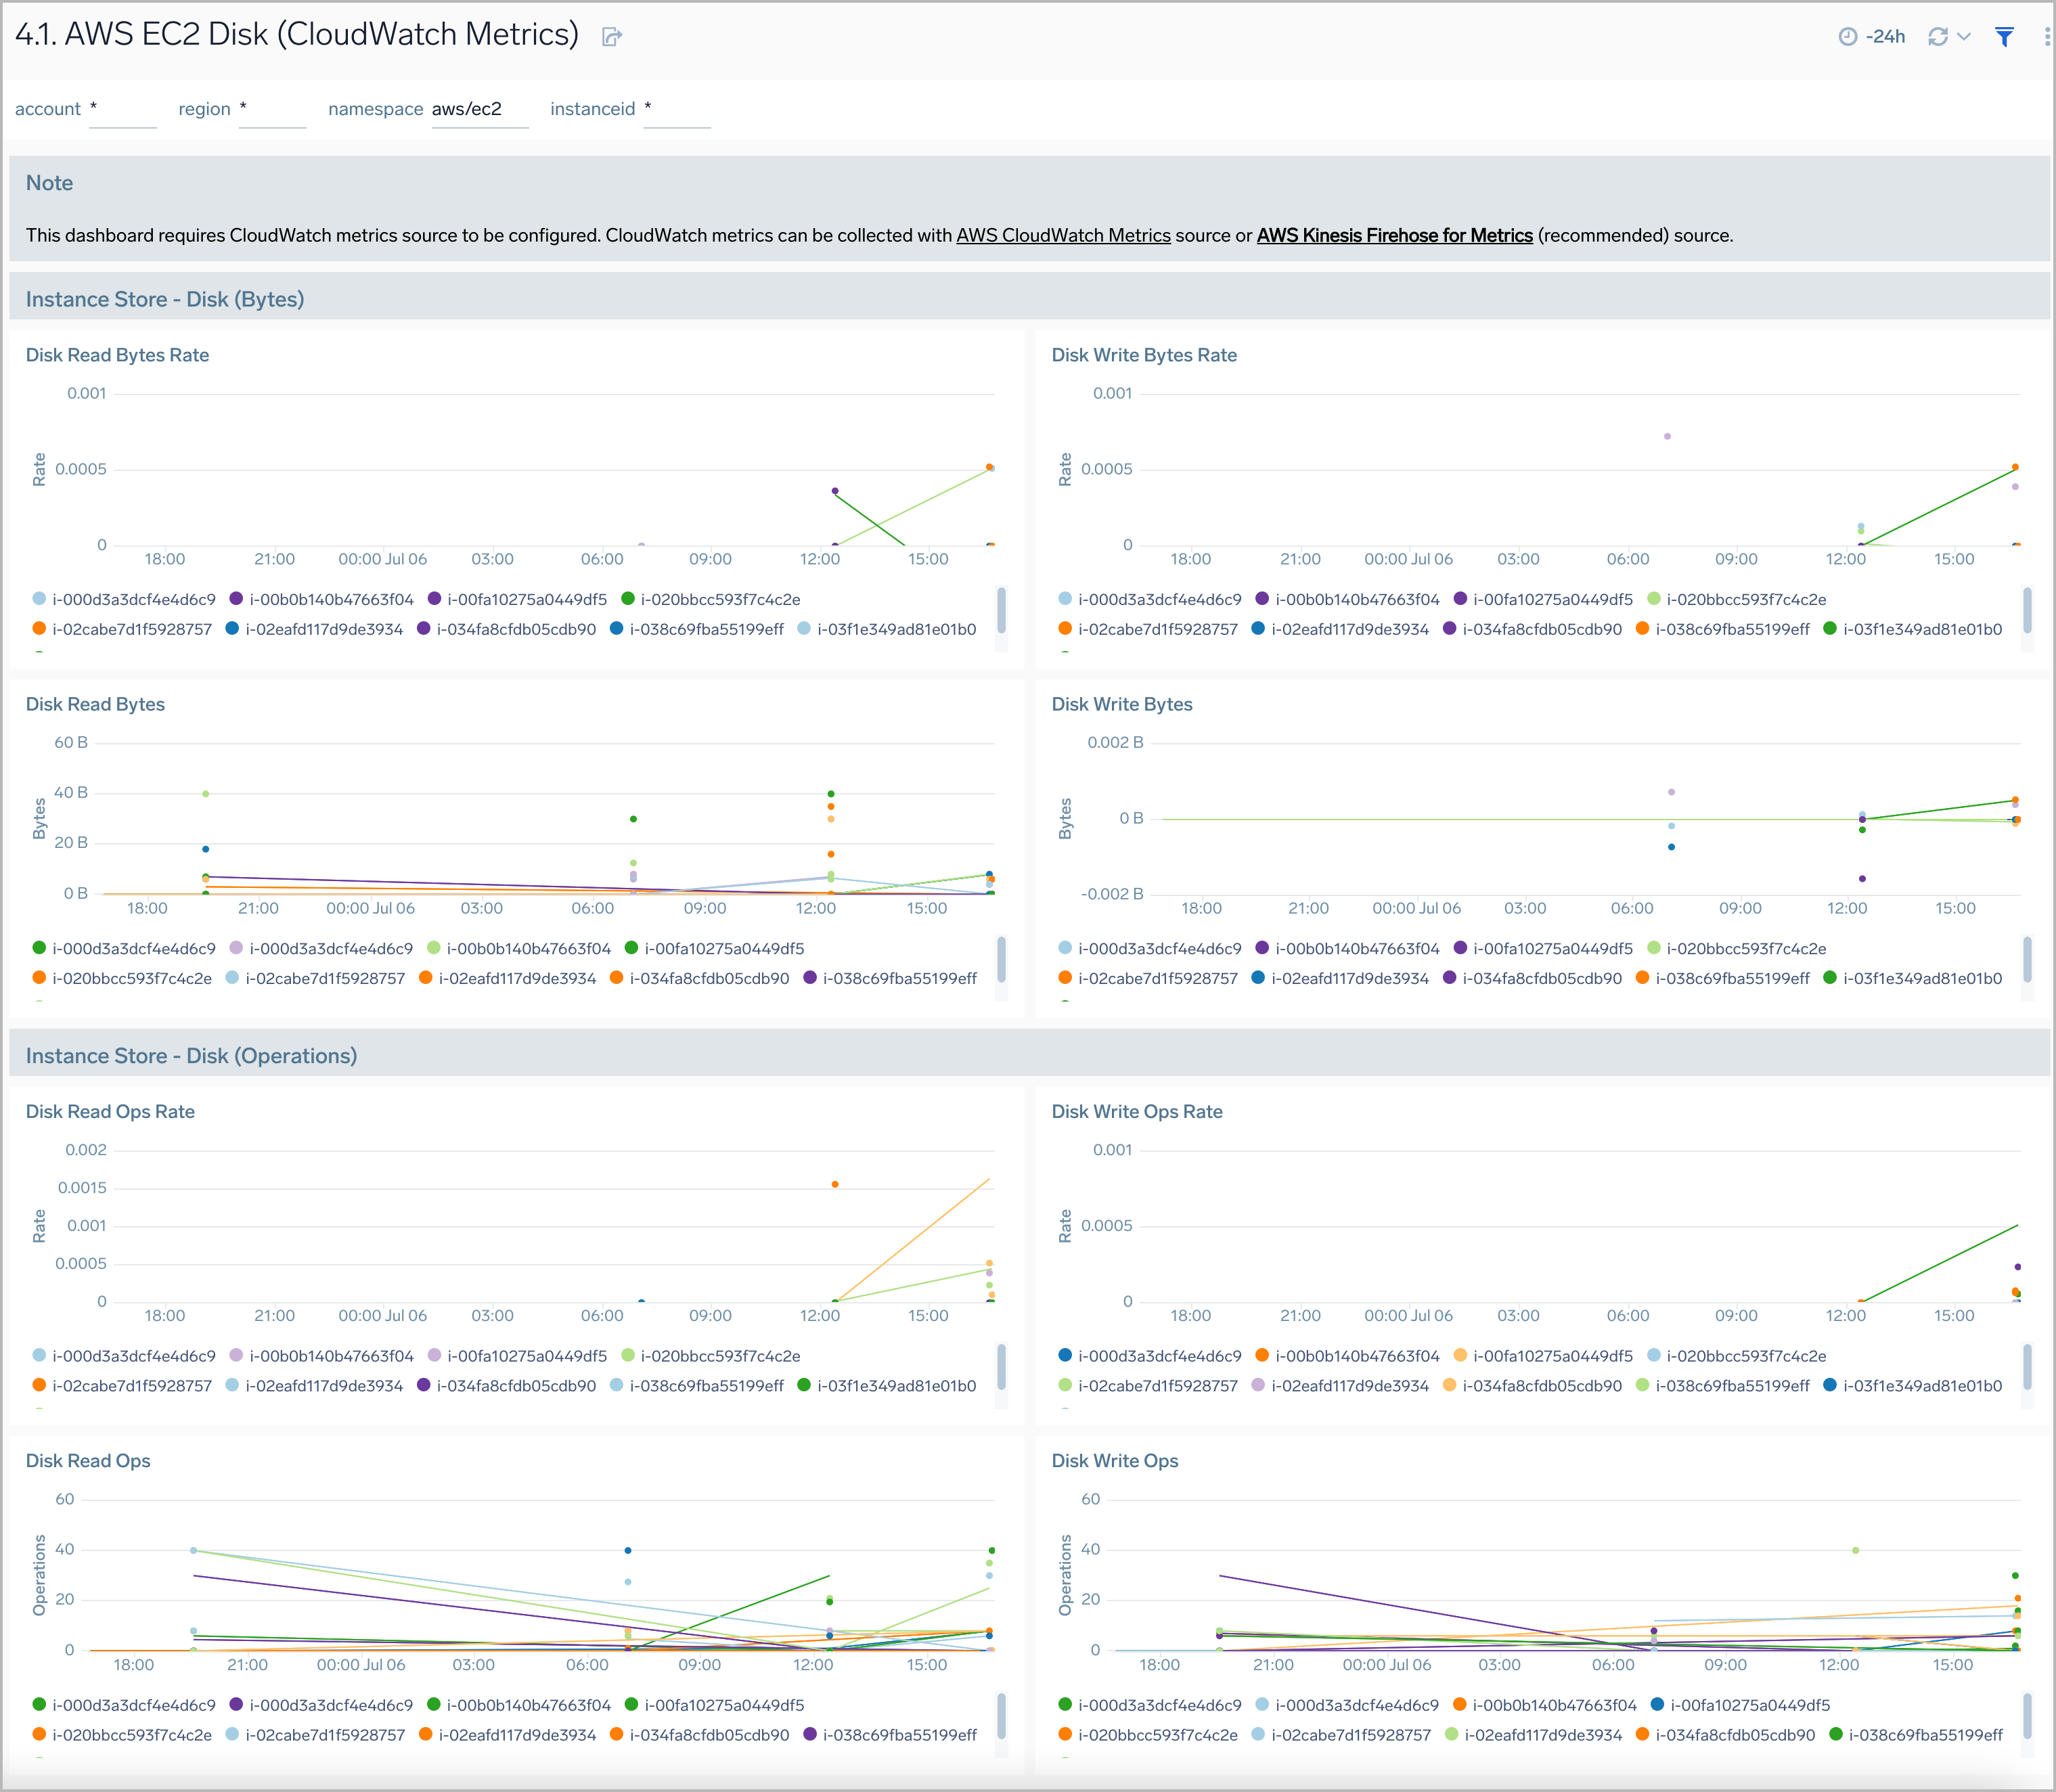The width and height of the screenshot is (2056, 1792).
Task: Open the more options kebab menu
Action: (2047, 37)
